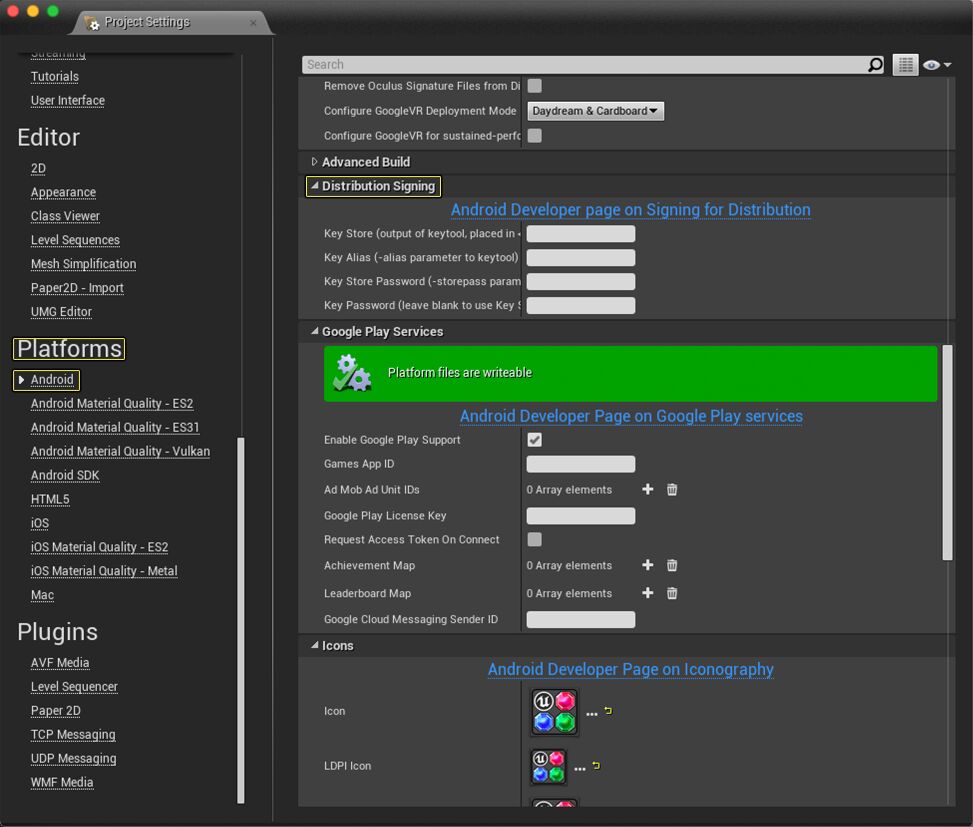Select the Project Settings tab
Screen dimensions: 973x827
click(x=146, y=22)
